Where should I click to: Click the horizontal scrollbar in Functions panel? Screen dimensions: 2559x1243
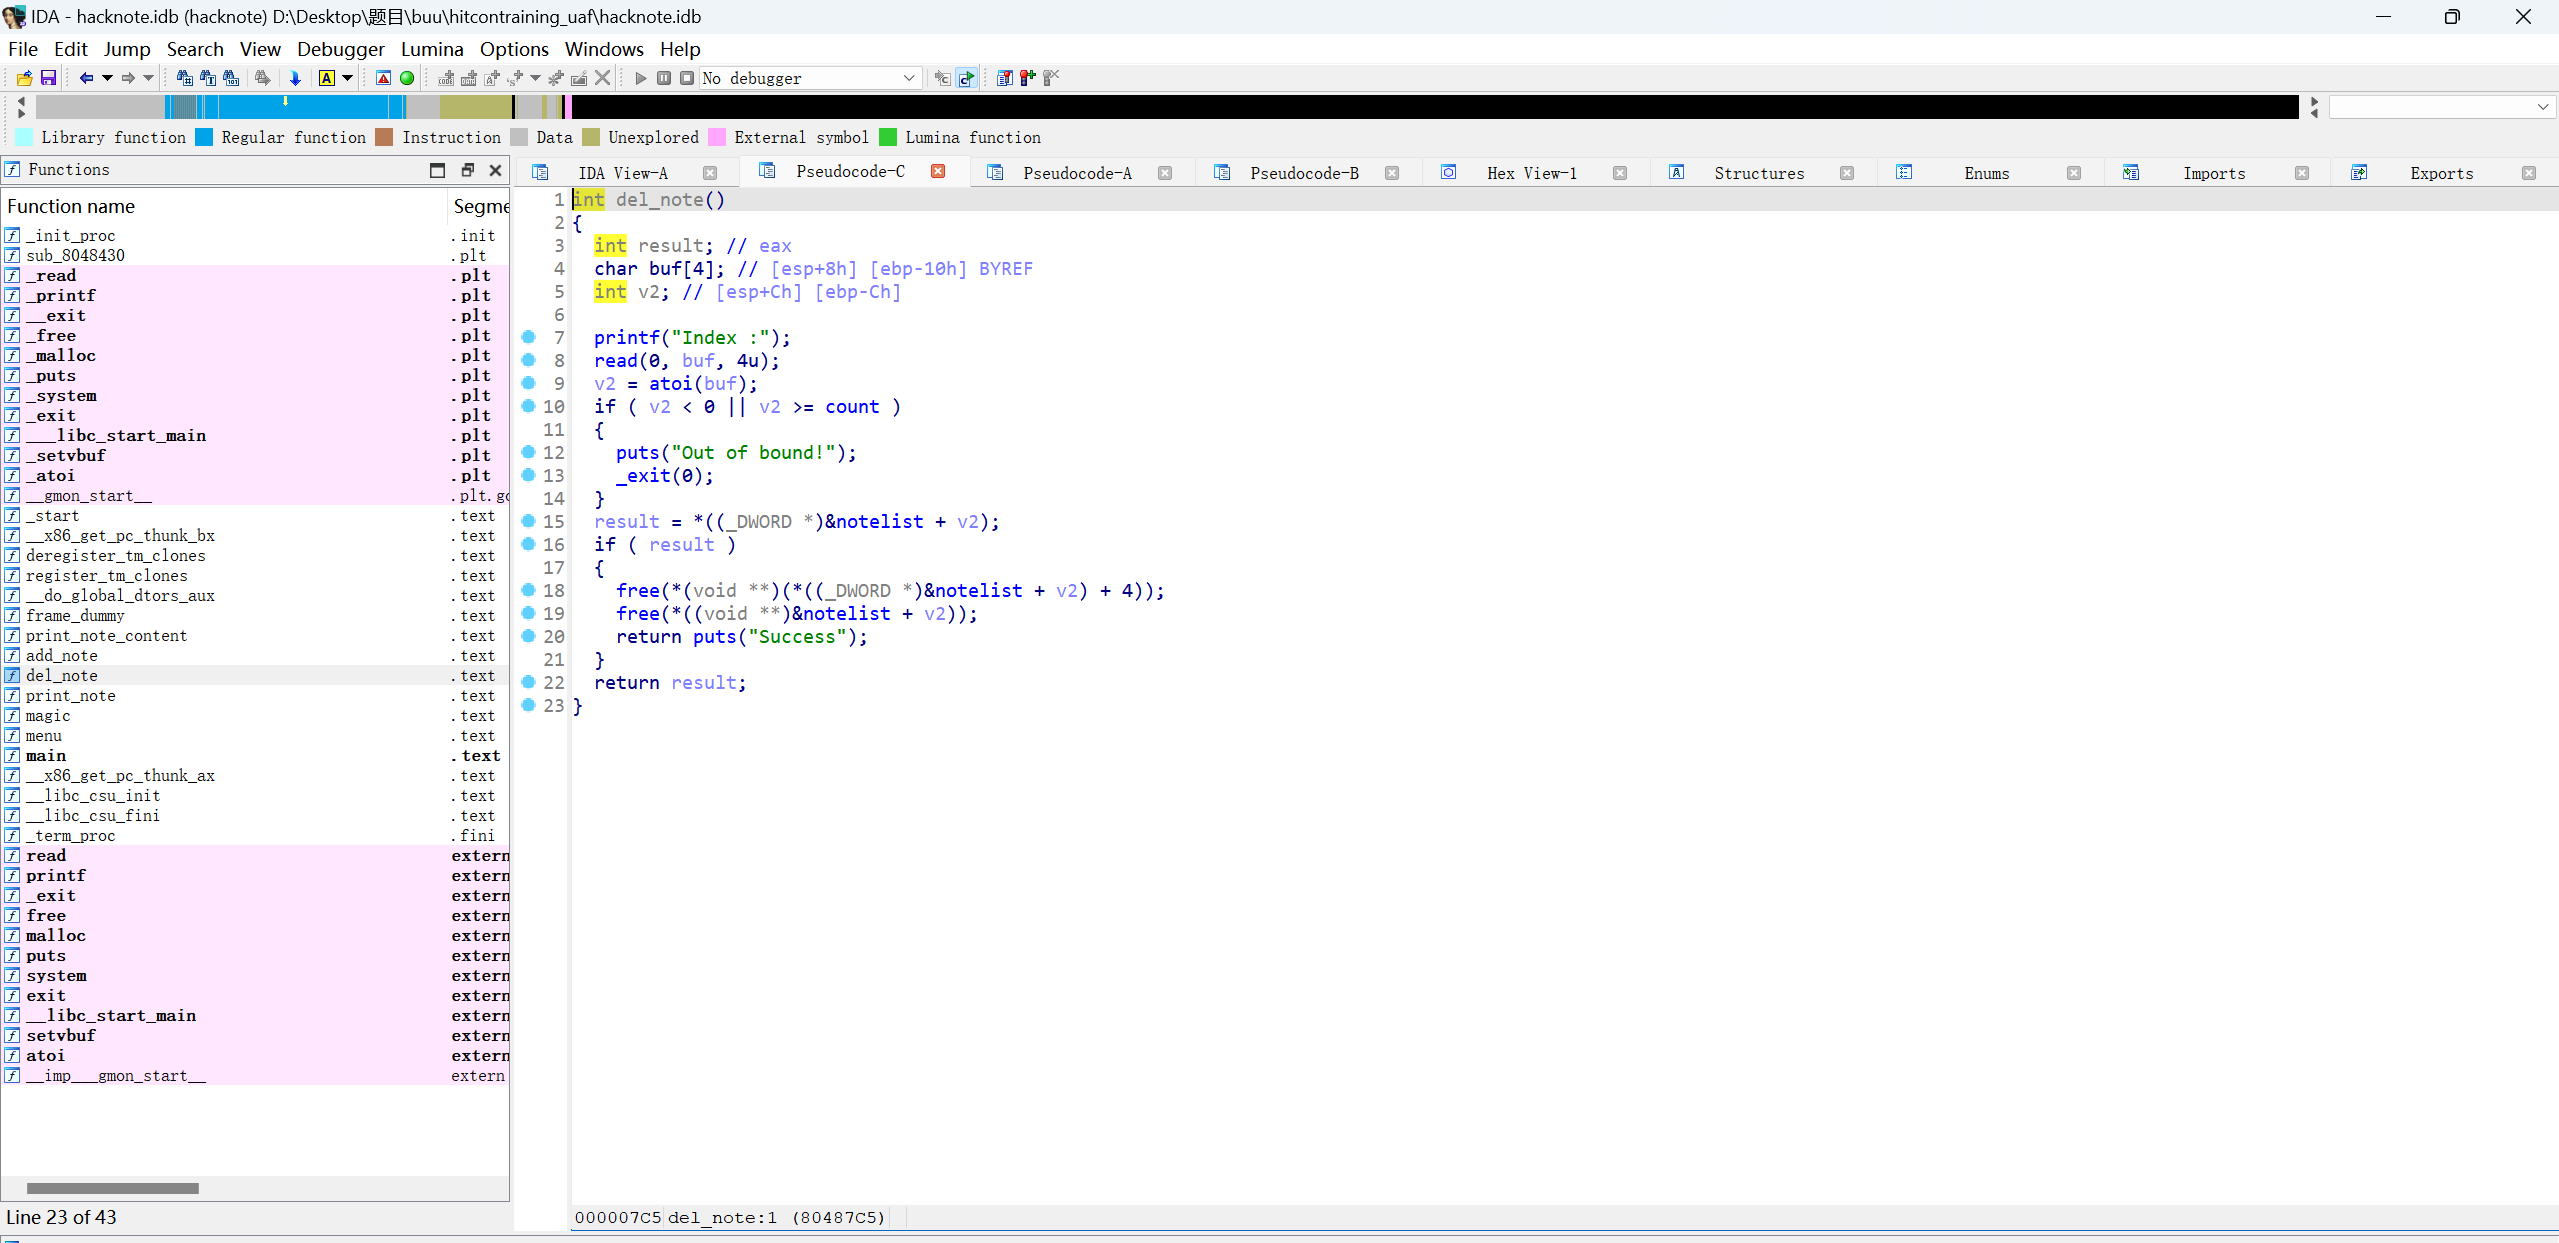(113, 1188)
